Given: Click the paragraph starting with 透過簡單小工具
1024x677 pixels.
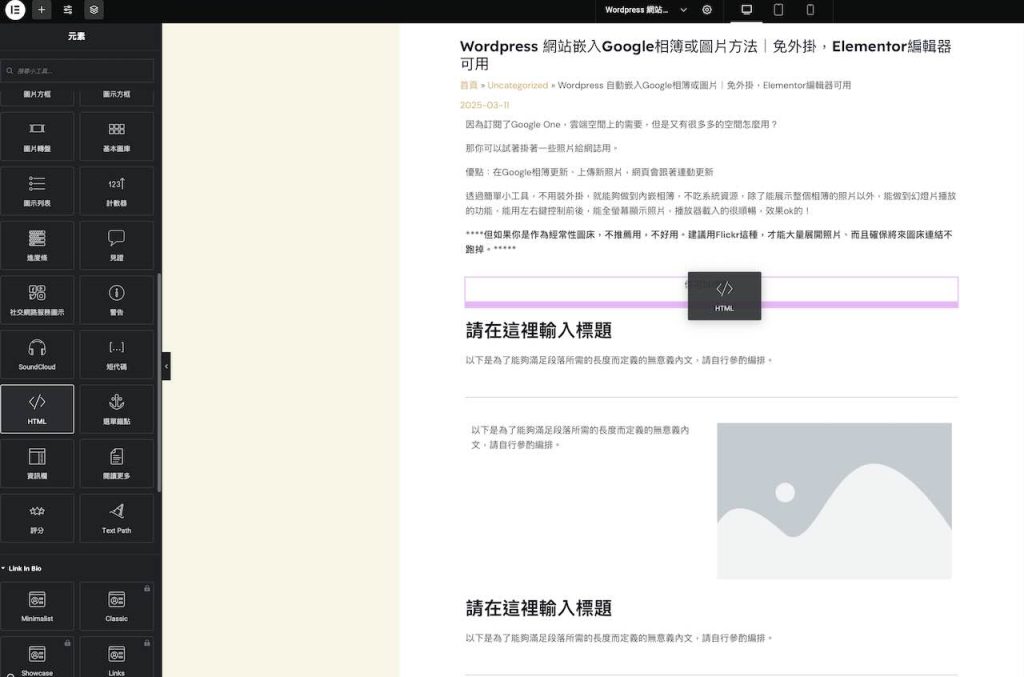Looking at the screenshot, I should point(711,203).
